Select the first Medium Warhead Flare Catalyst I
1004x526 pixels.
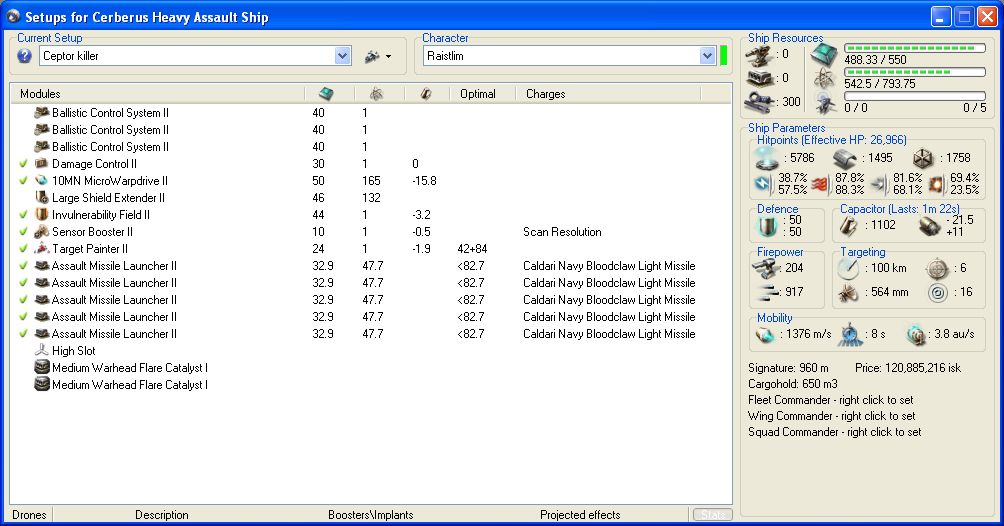click(130, 368)
